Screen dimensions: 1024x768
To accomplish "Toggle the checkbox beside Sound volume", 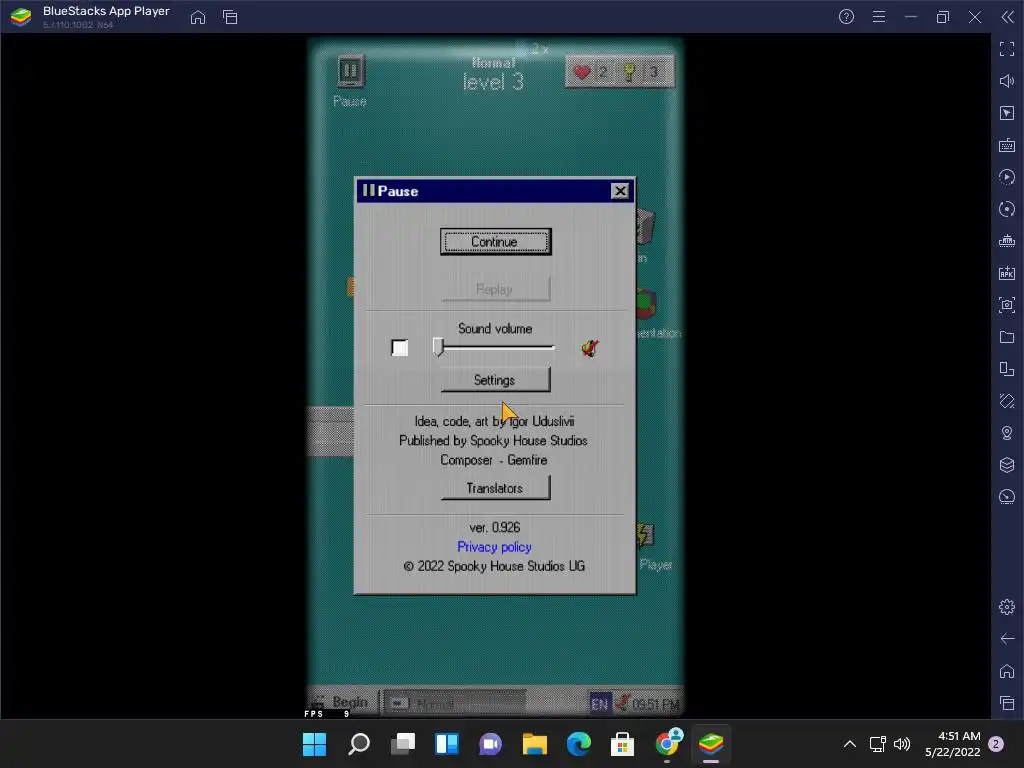I will pos(400,347).
